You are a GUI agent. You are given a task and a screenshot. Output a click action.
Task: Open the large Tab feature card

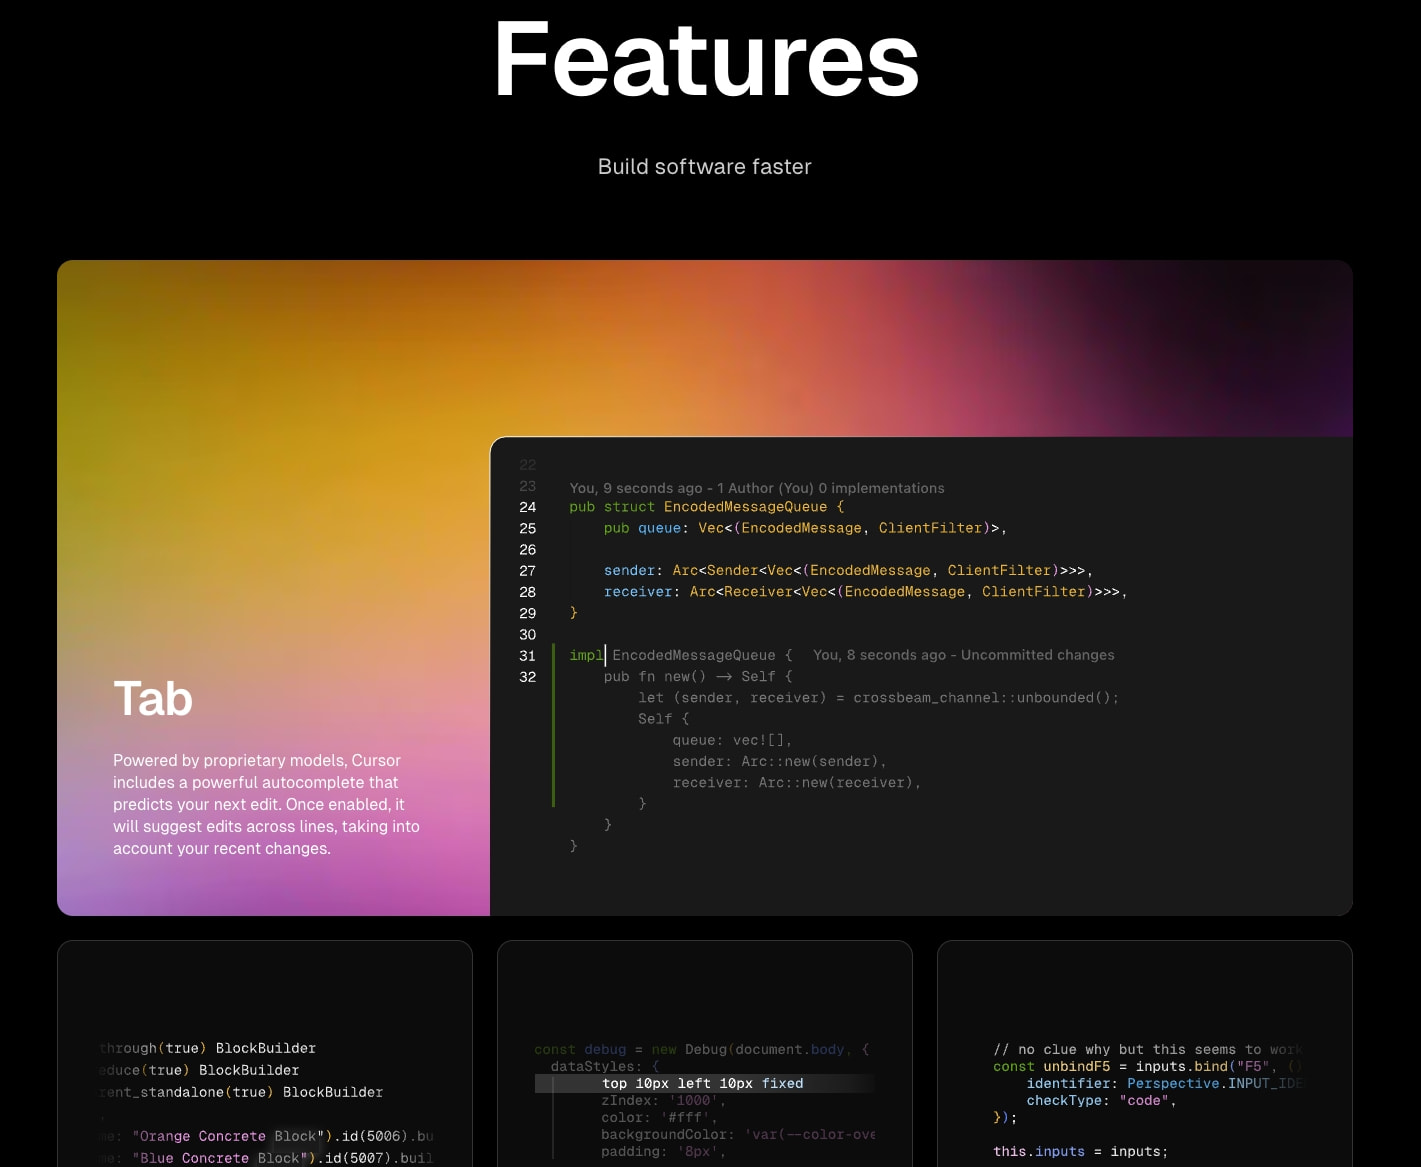tap(705, 588)
